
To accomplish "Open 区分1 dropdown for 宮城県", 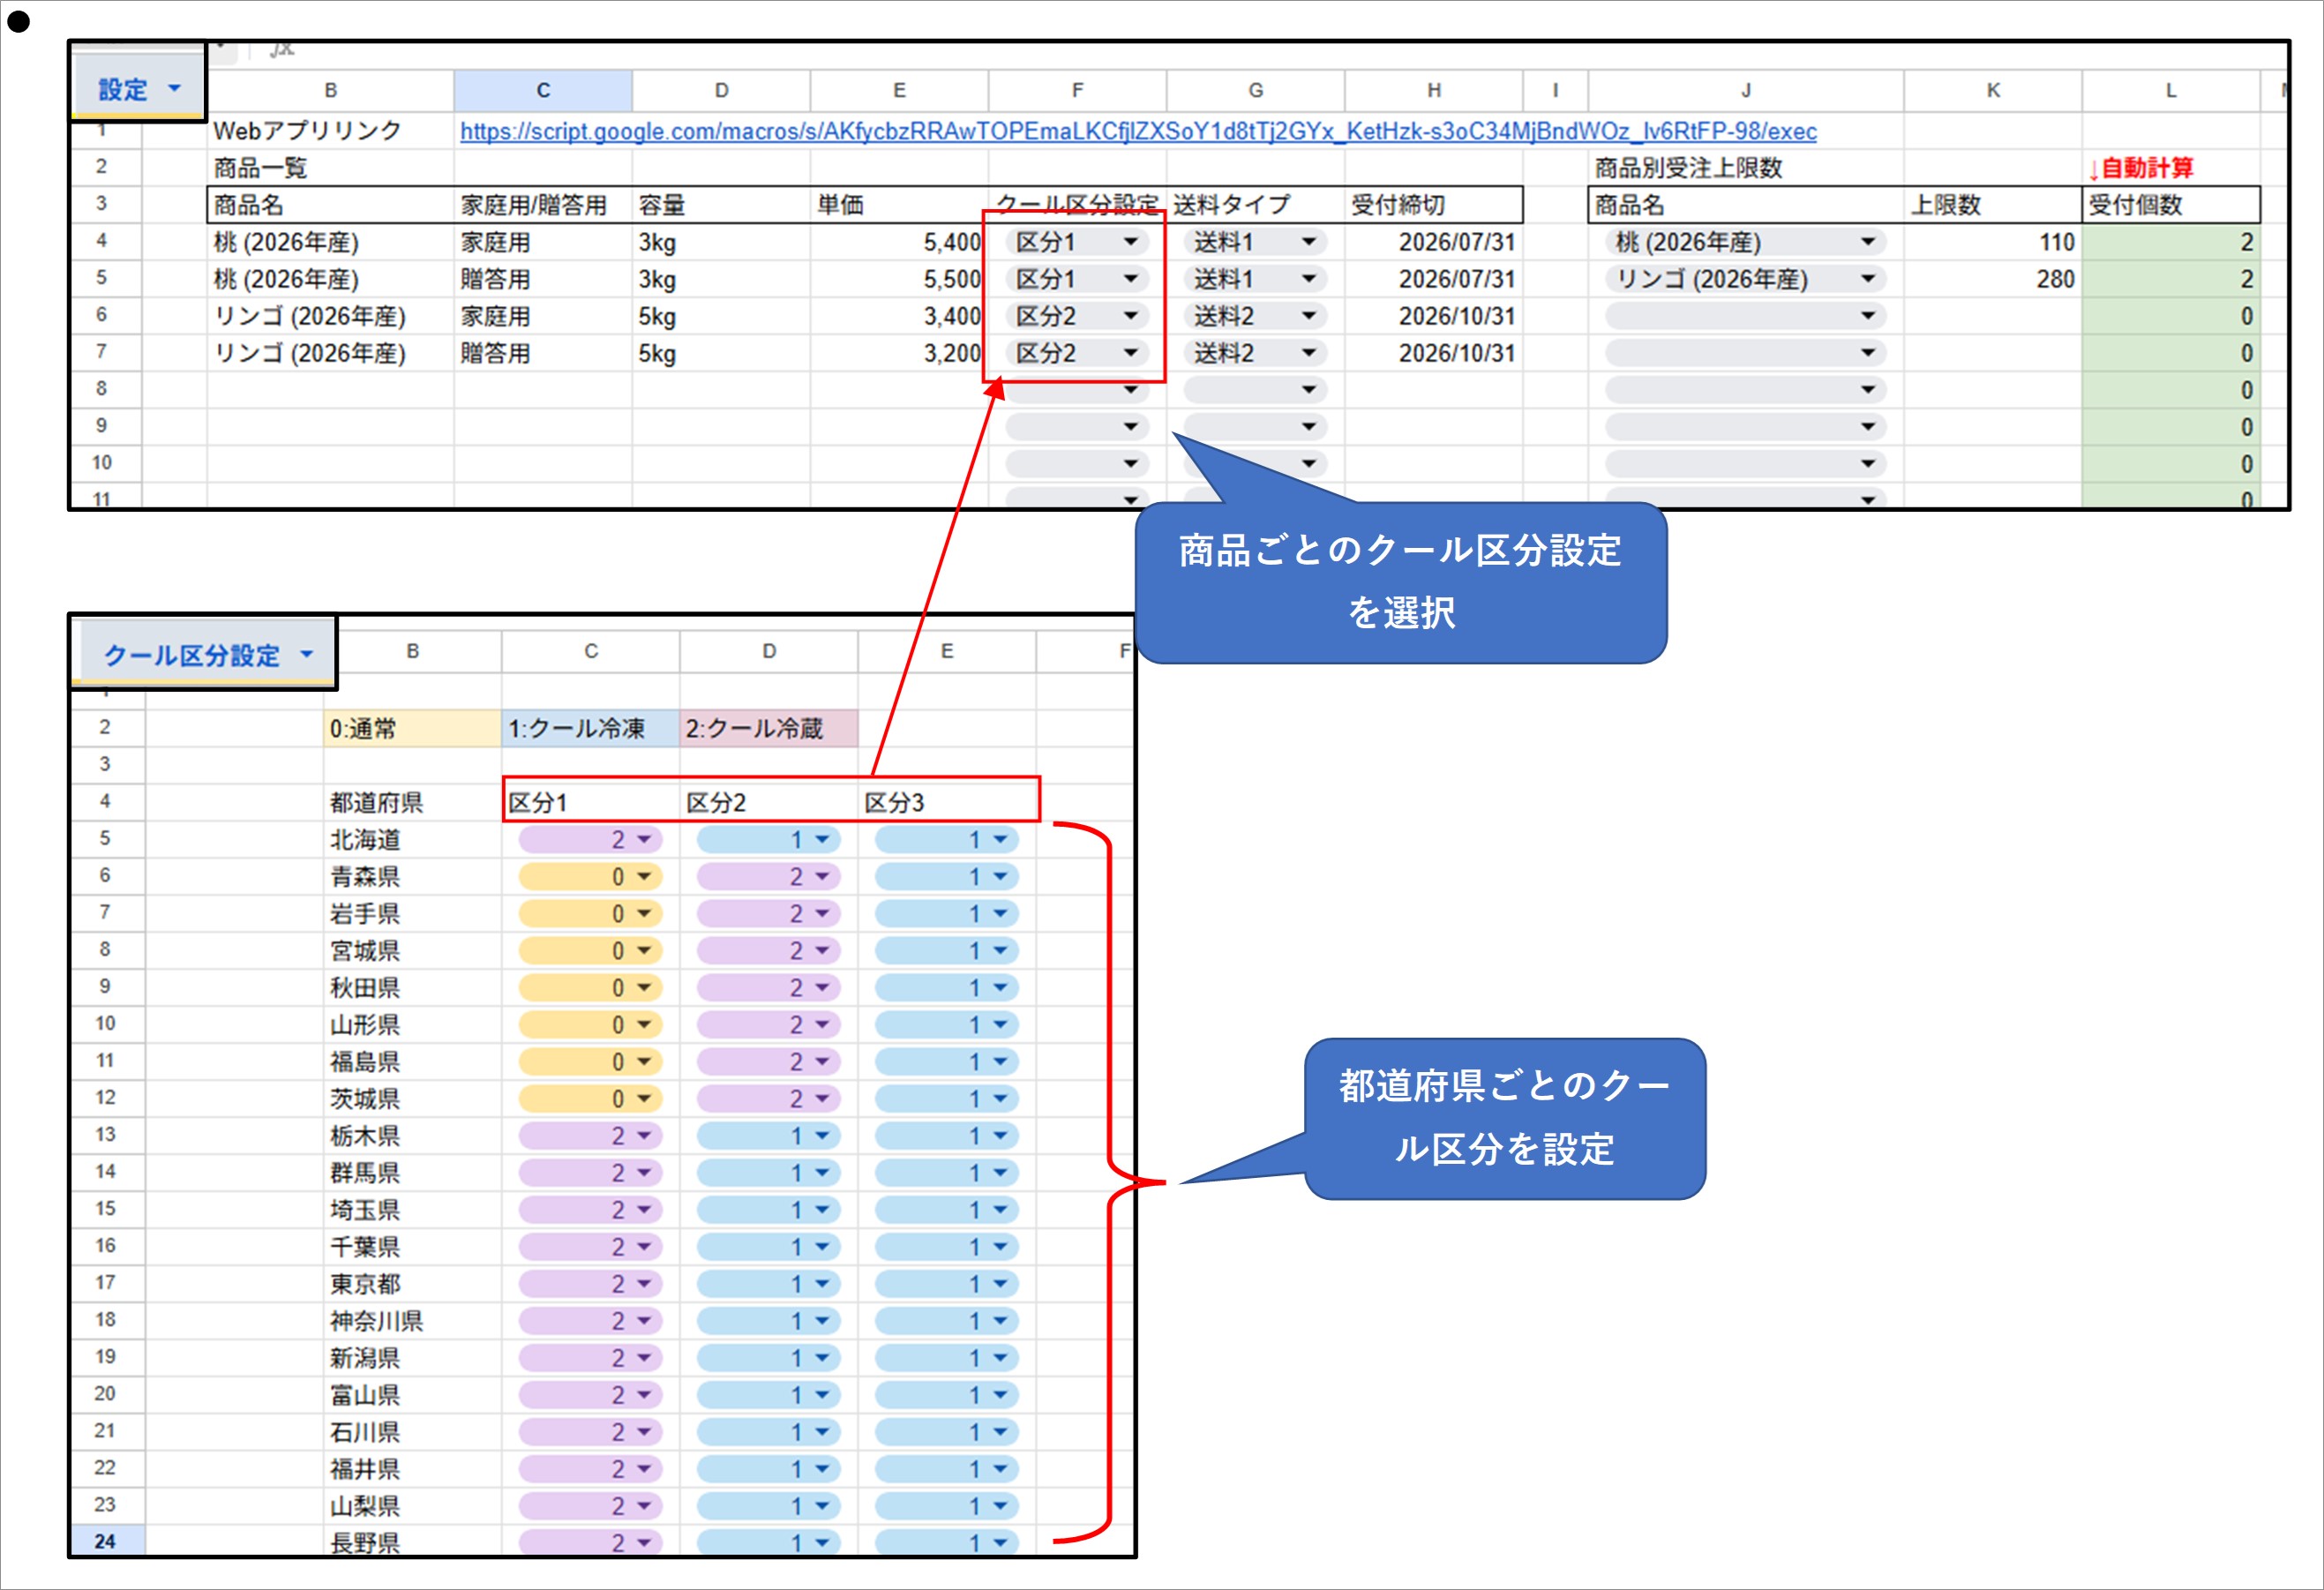I will (590, 951).
